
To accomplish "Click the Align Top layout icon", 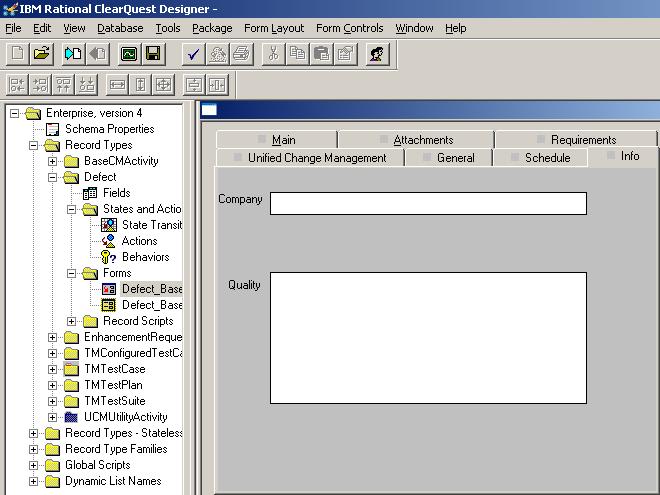I will click(x=64, y=85).
